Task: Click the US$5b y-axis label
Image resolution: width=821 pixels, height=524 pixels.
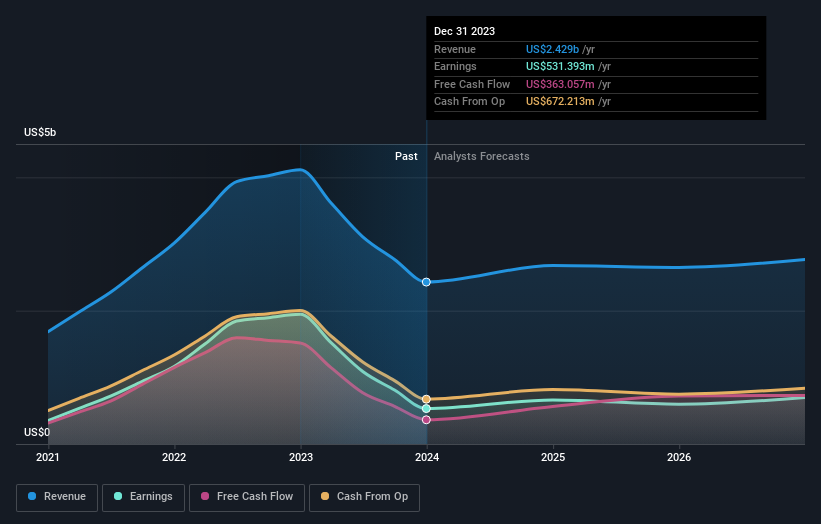Action: click(x=40, y=132)
